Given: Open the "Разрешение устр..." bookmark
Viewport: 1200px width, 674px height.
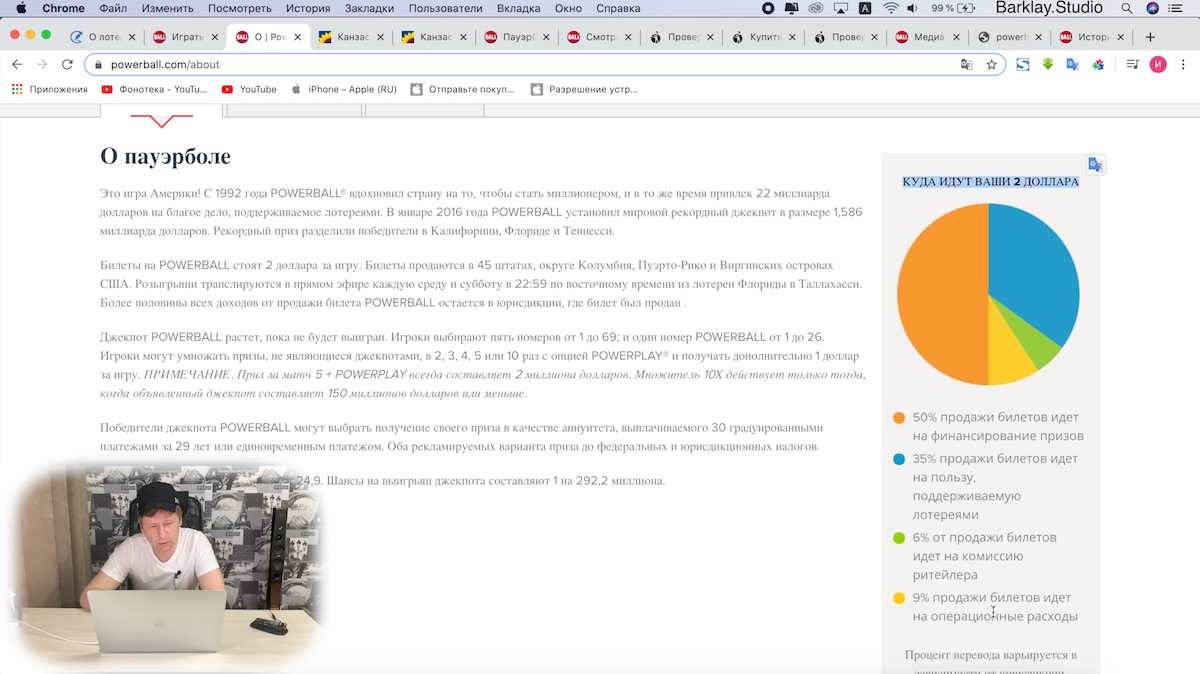Looking at the screenshot, I should [x=584, y=89].
